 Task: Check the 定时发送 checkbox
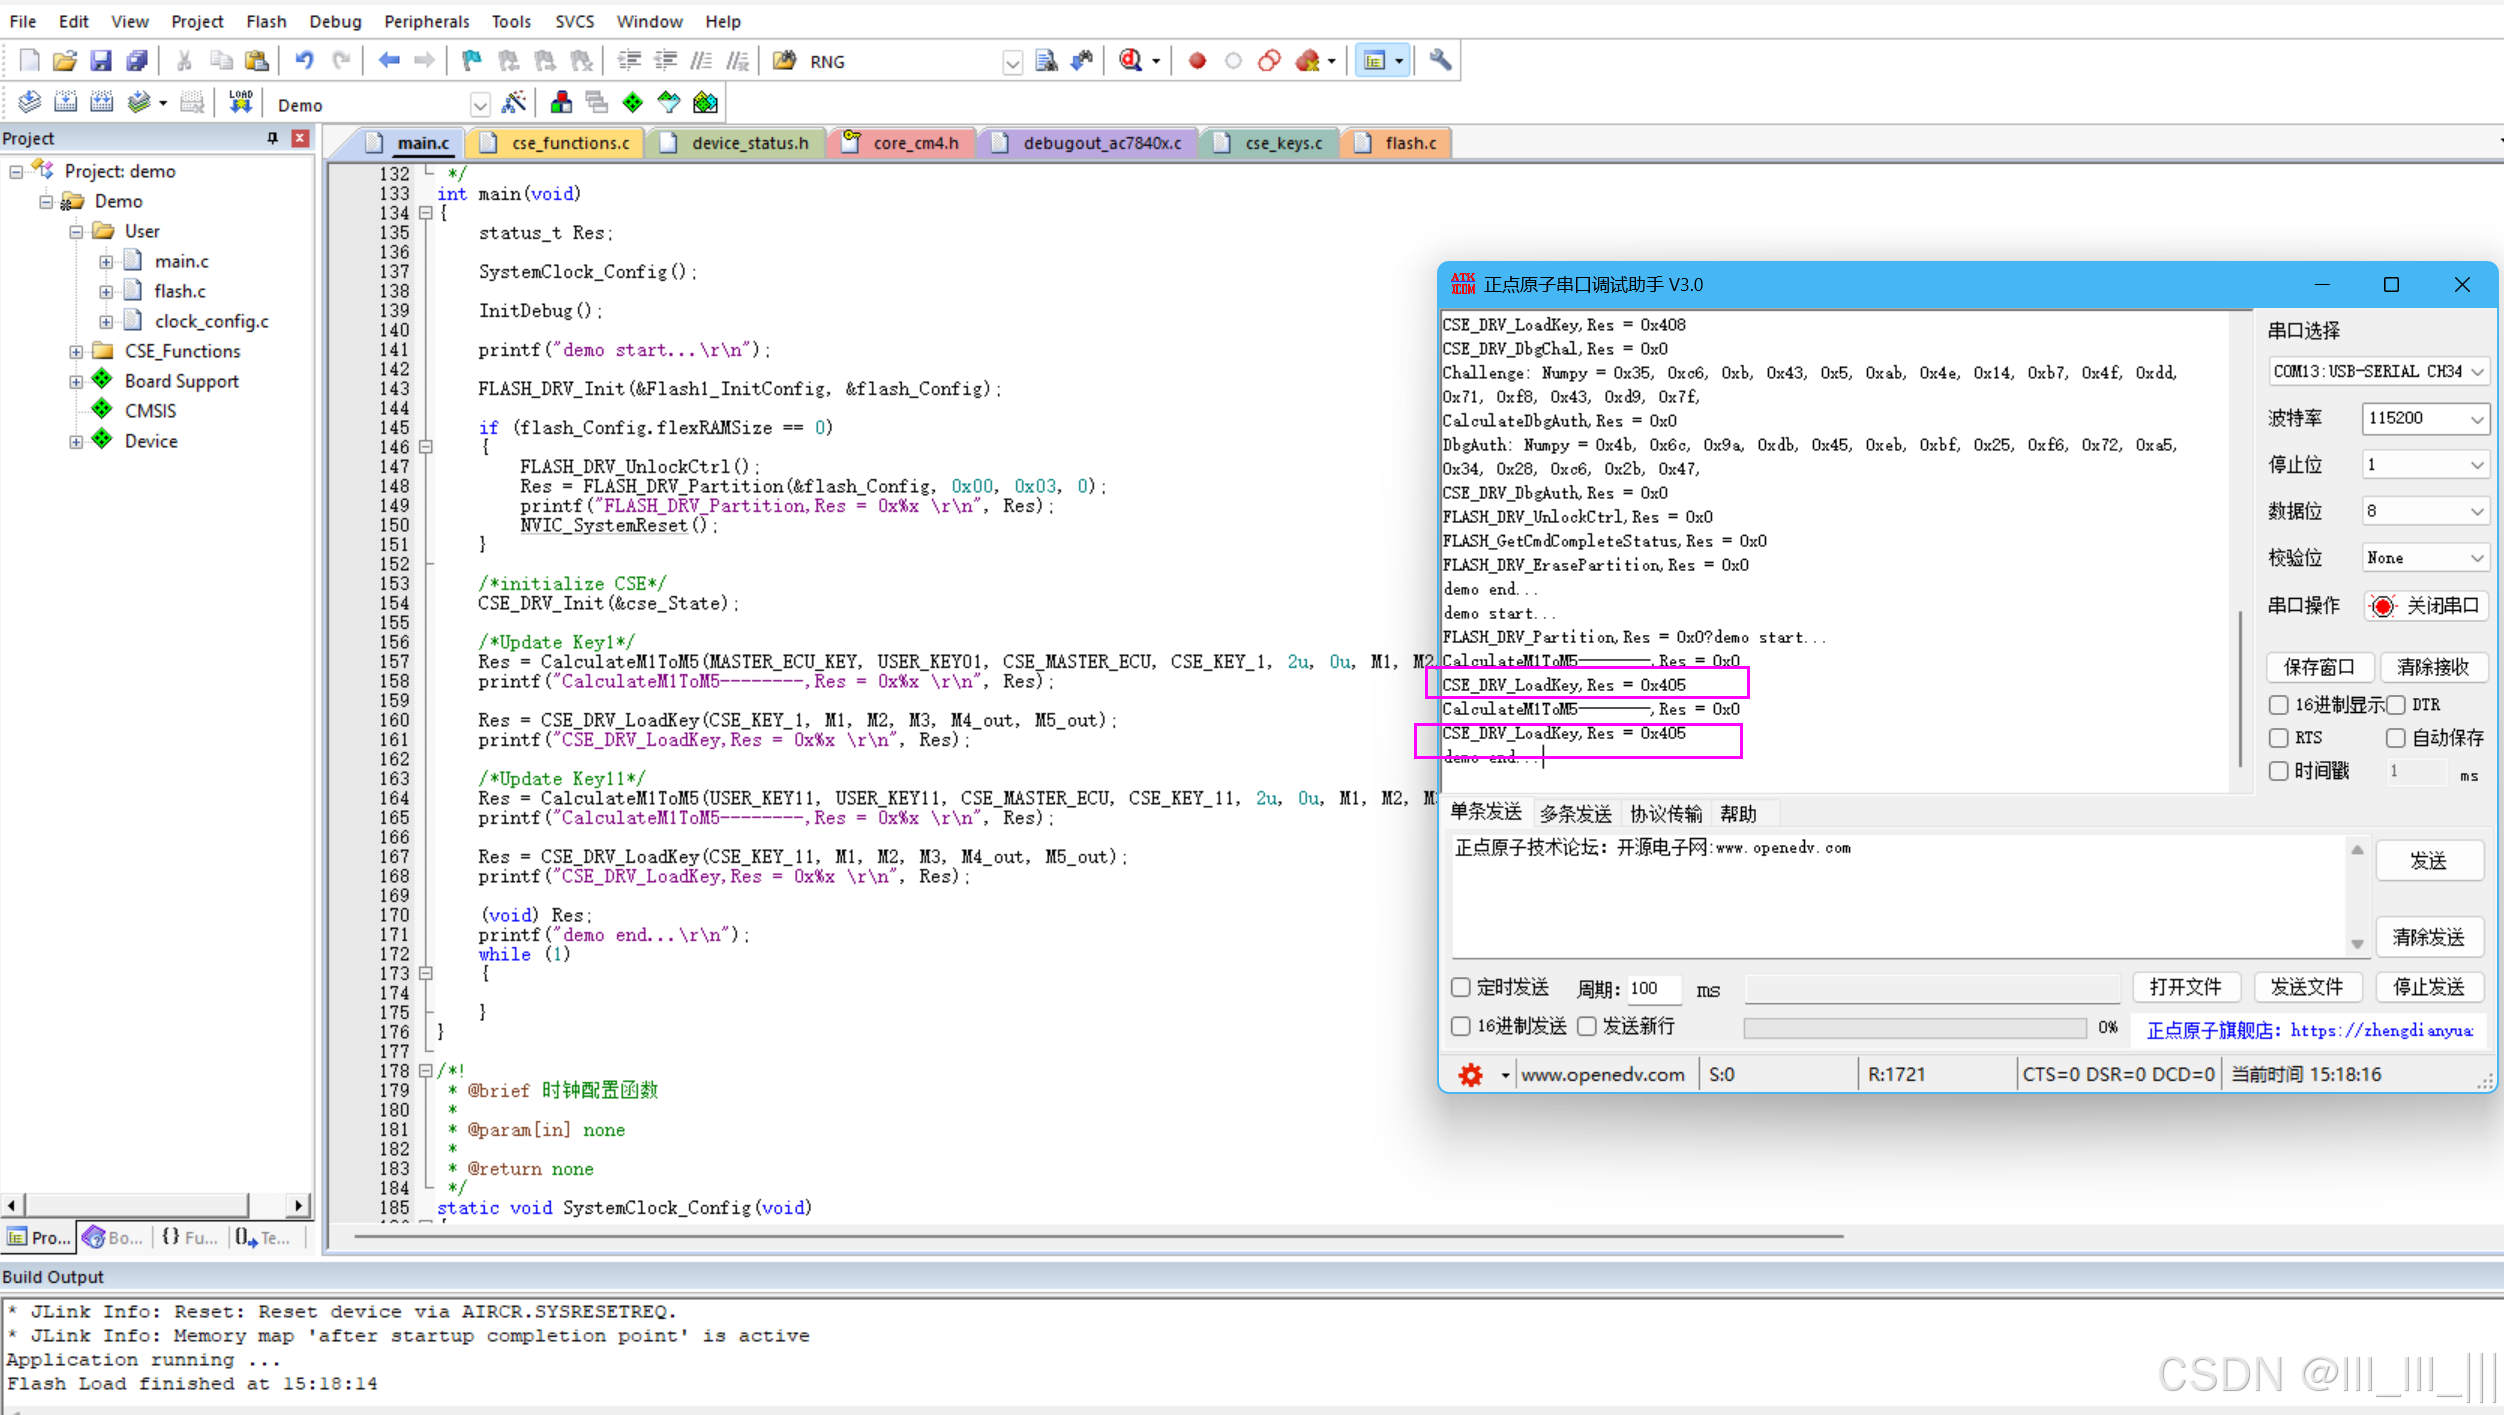click(1461, 988)
